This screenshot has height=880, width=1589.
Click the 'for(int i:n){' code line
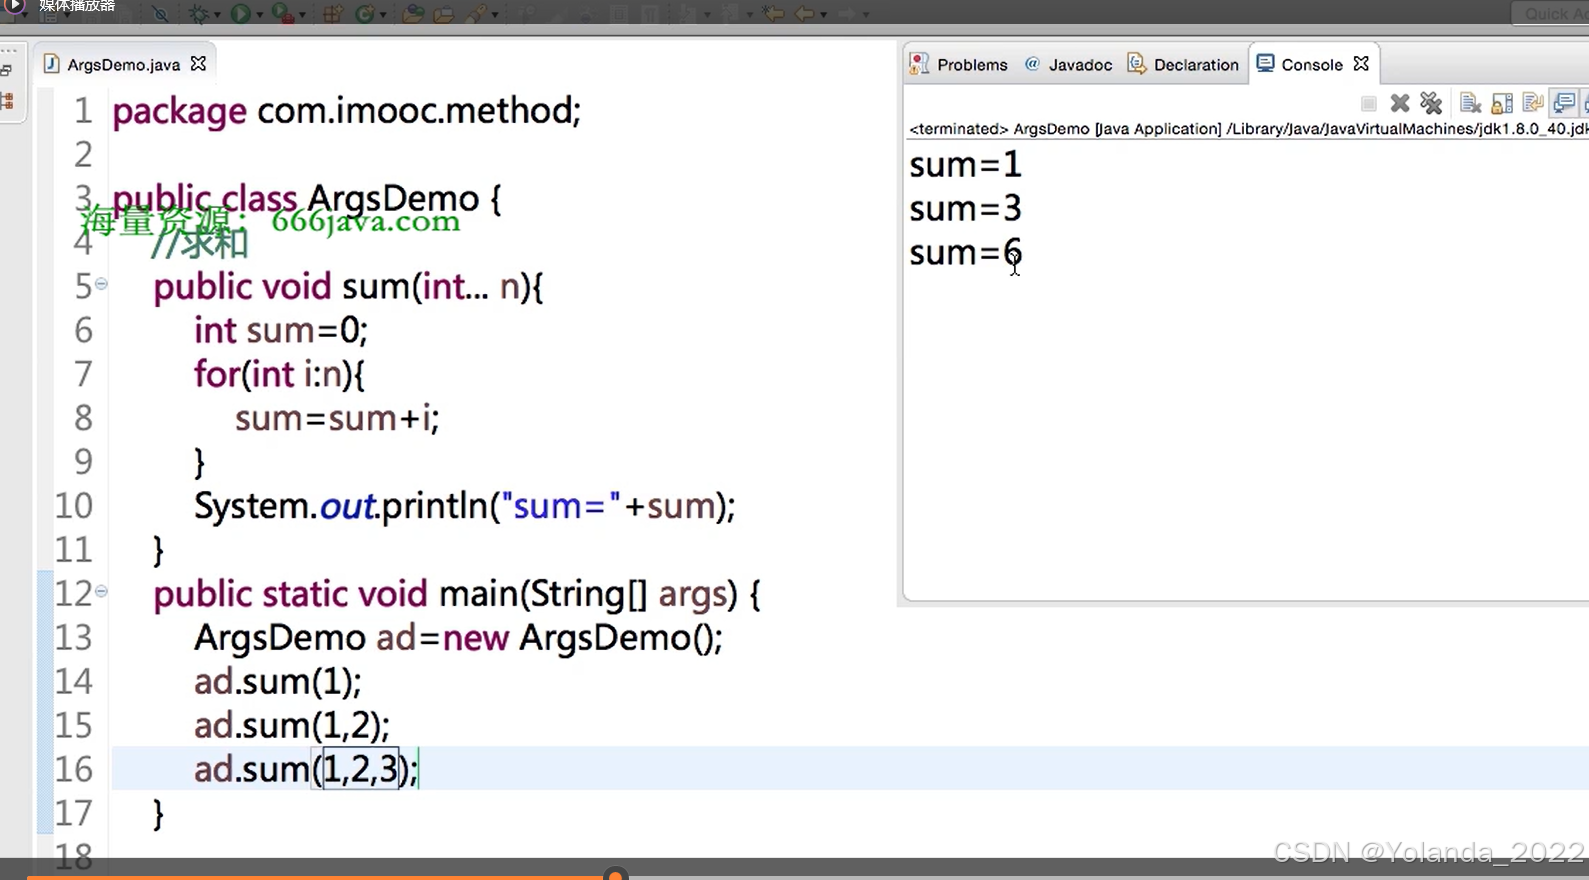279,374
